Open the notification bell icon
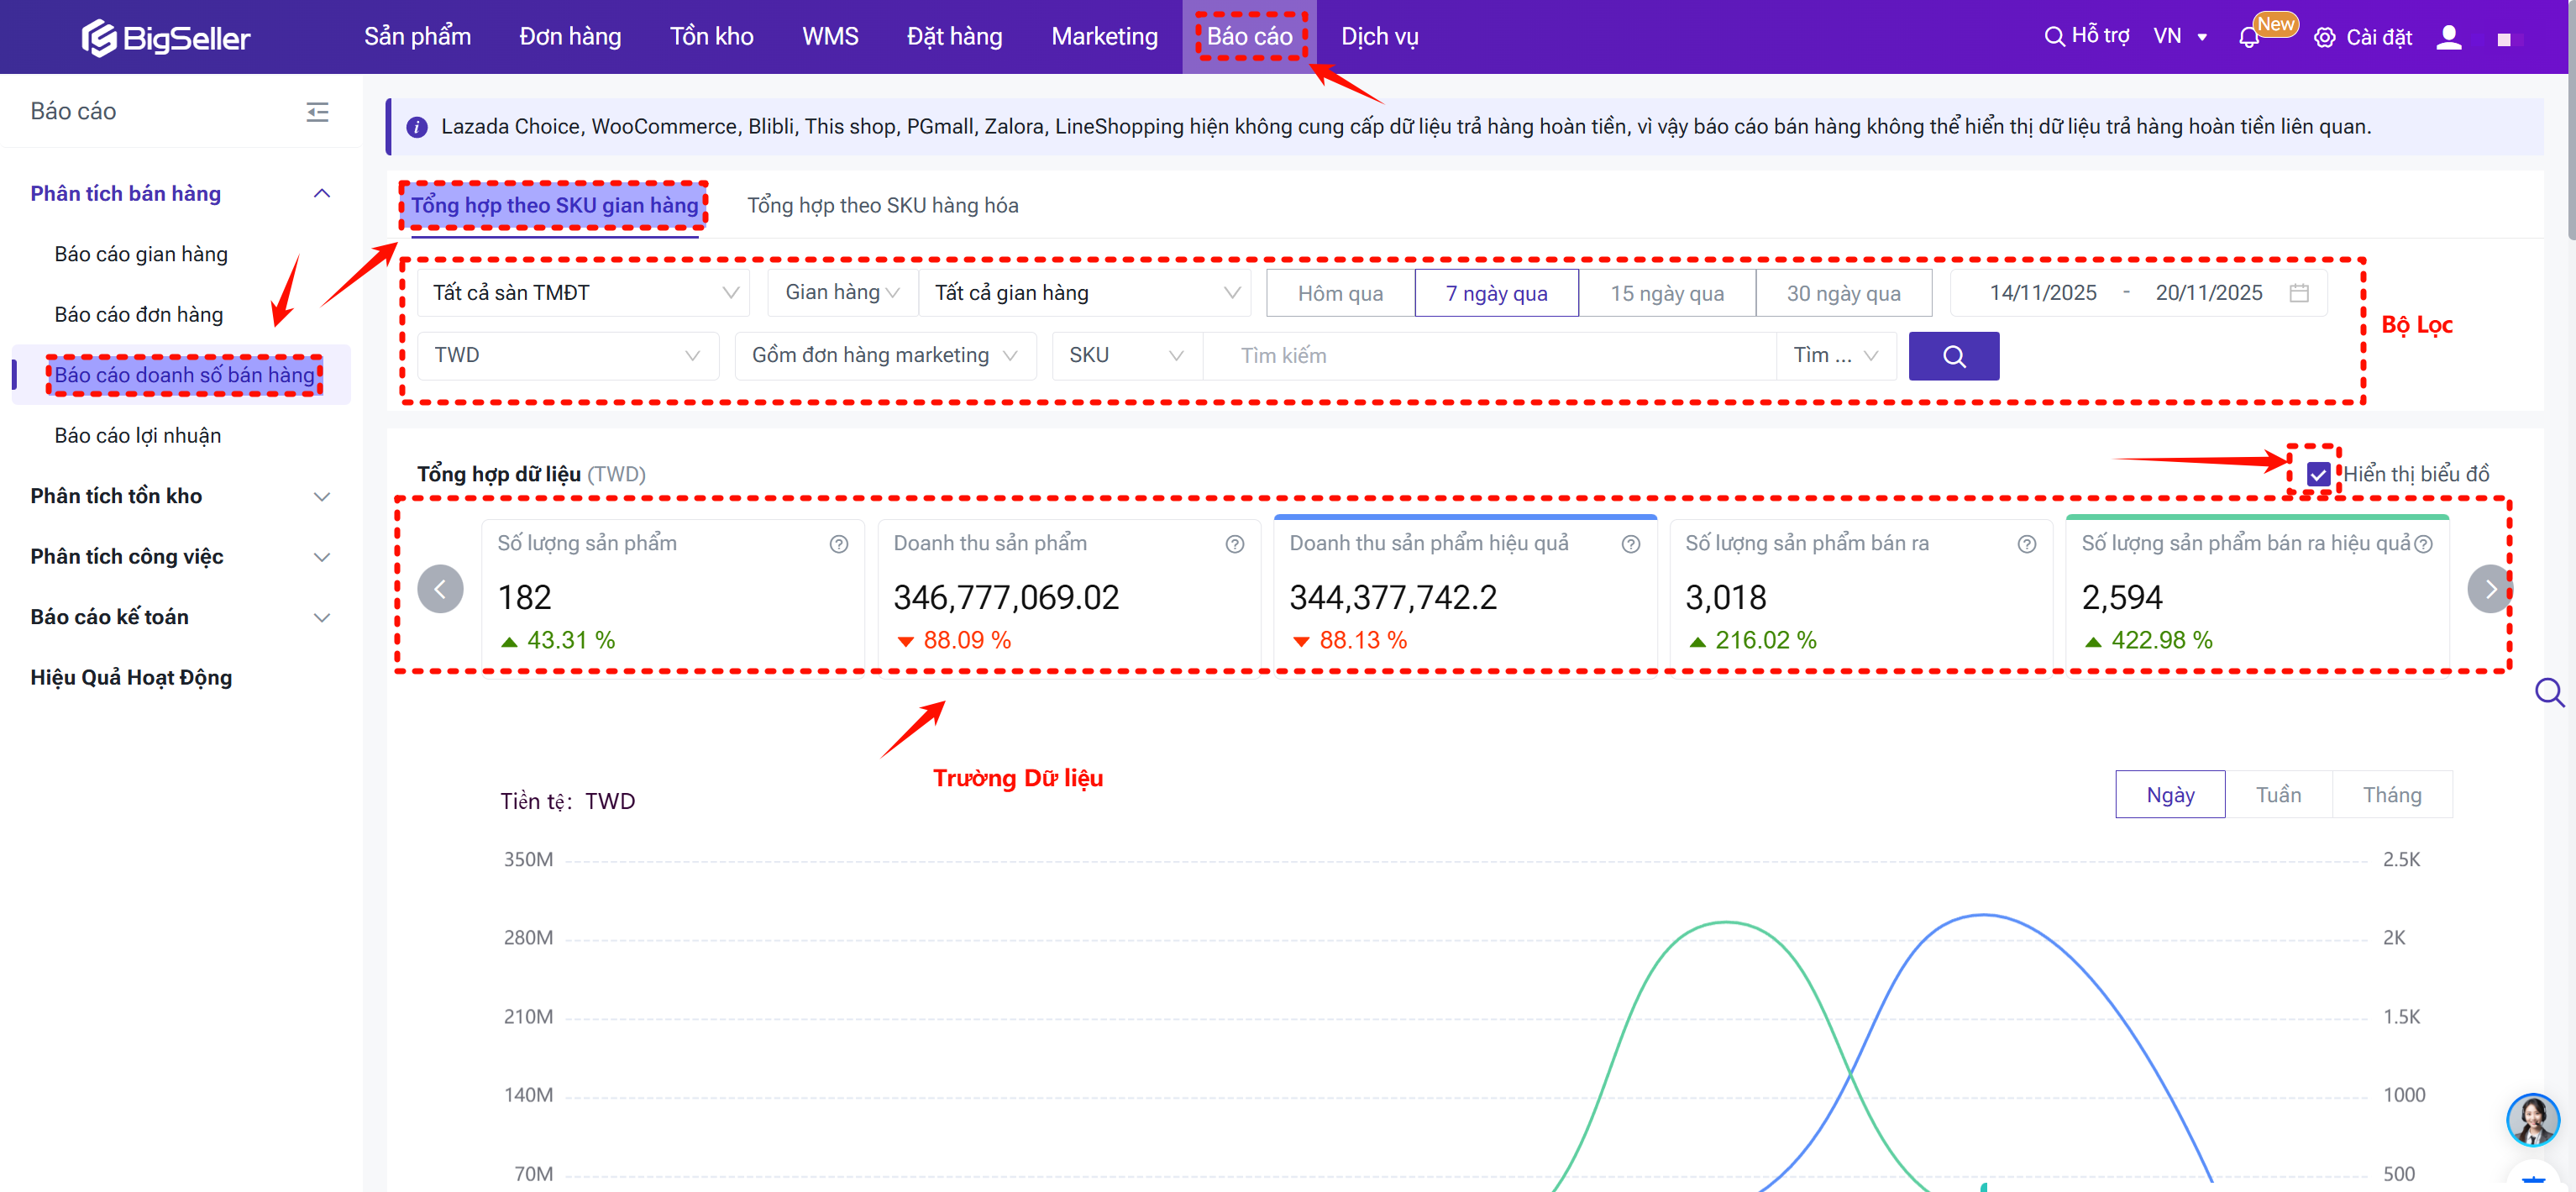Screen dimensions: 2576x1192 2248,38
